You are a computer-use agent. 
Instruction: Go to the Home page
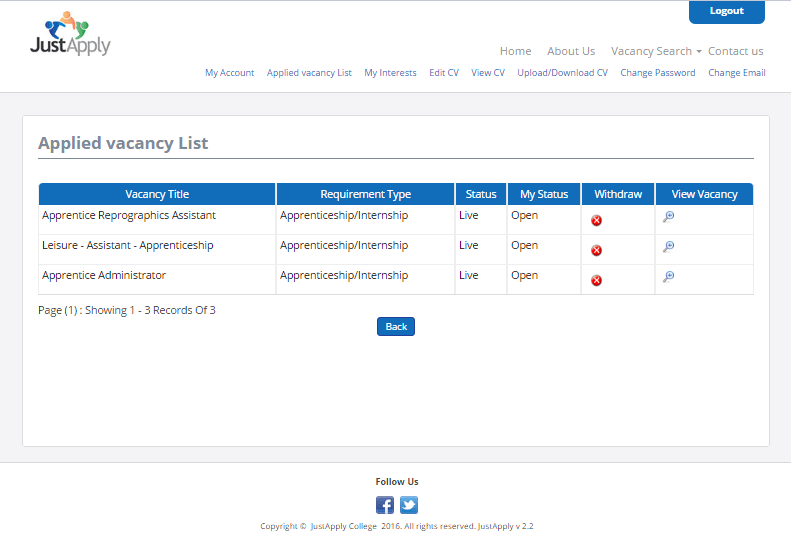tap(515, 51)
